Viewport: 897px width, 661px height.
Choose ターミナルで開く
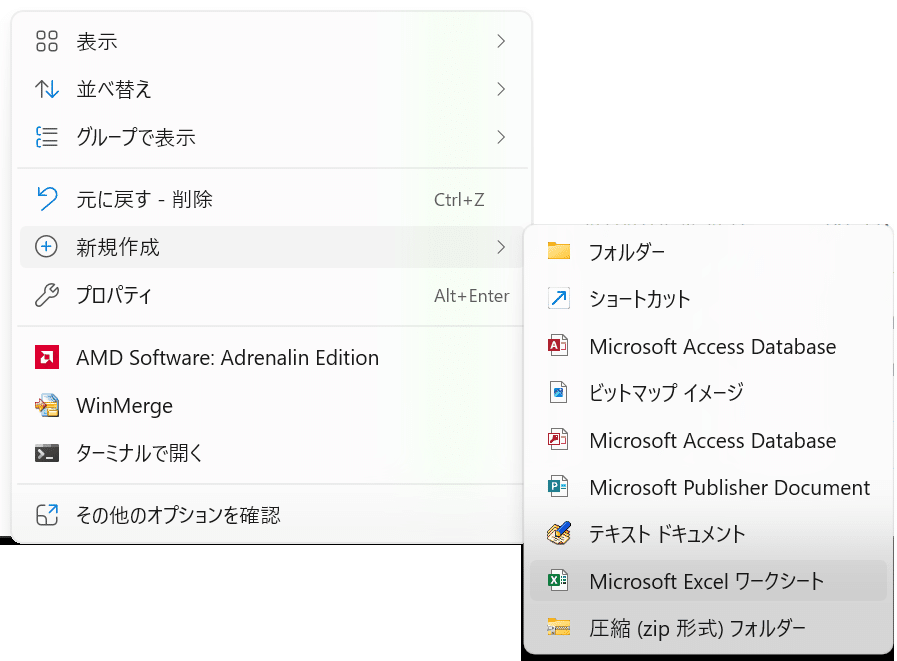pyautogui.click(x=272, y=453)
